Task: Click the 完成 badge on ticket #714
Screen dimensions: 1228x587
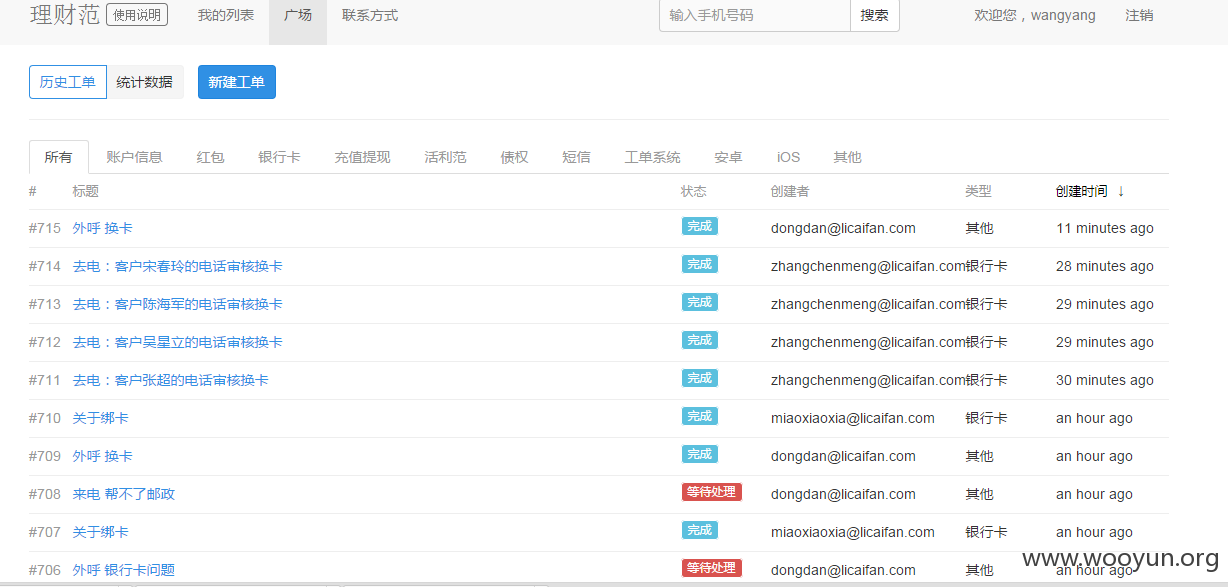Action: [700, 264]
